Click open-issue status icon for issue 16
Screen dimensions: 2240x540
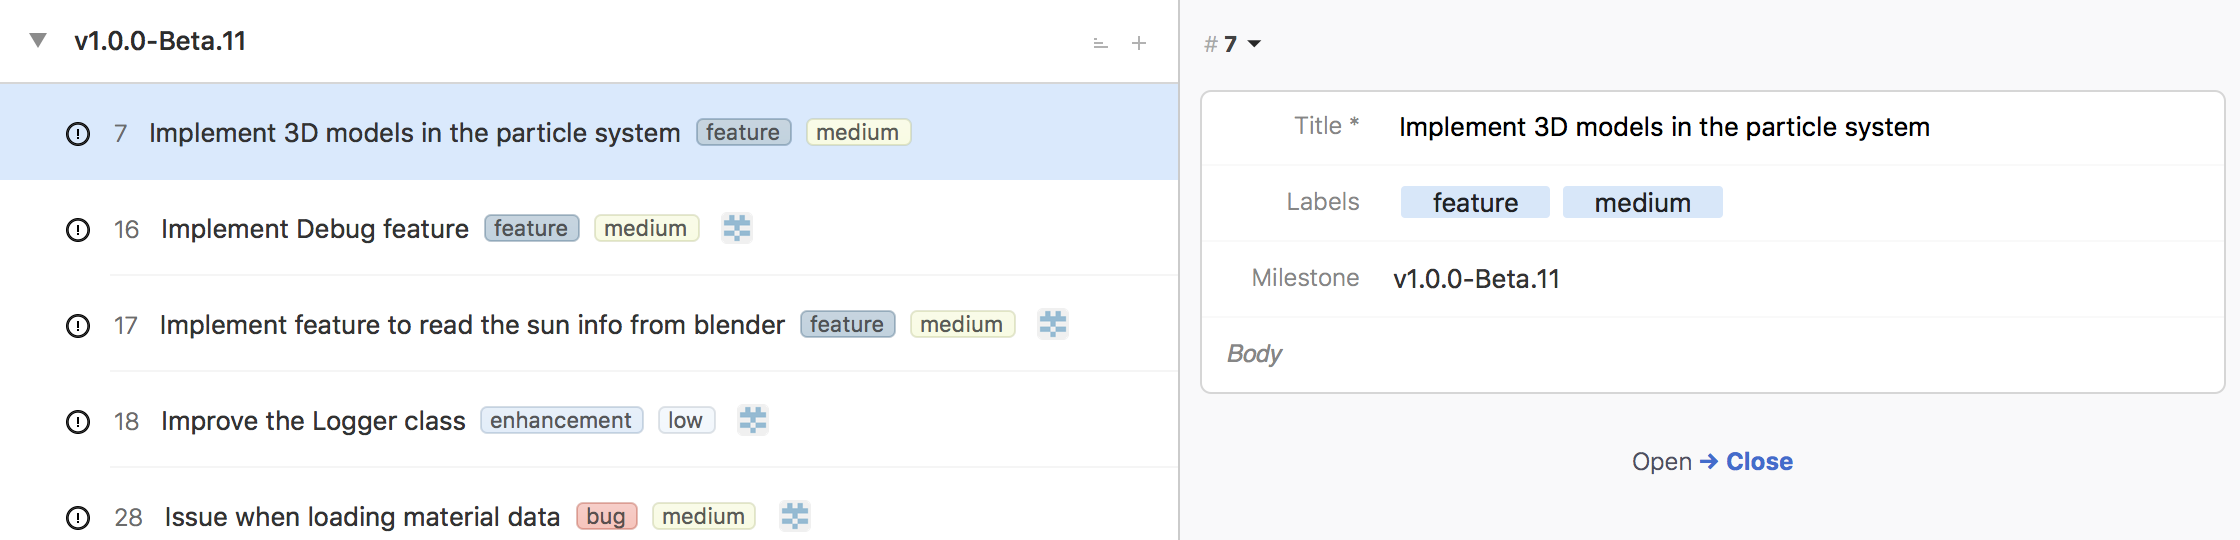coord(78,230)
